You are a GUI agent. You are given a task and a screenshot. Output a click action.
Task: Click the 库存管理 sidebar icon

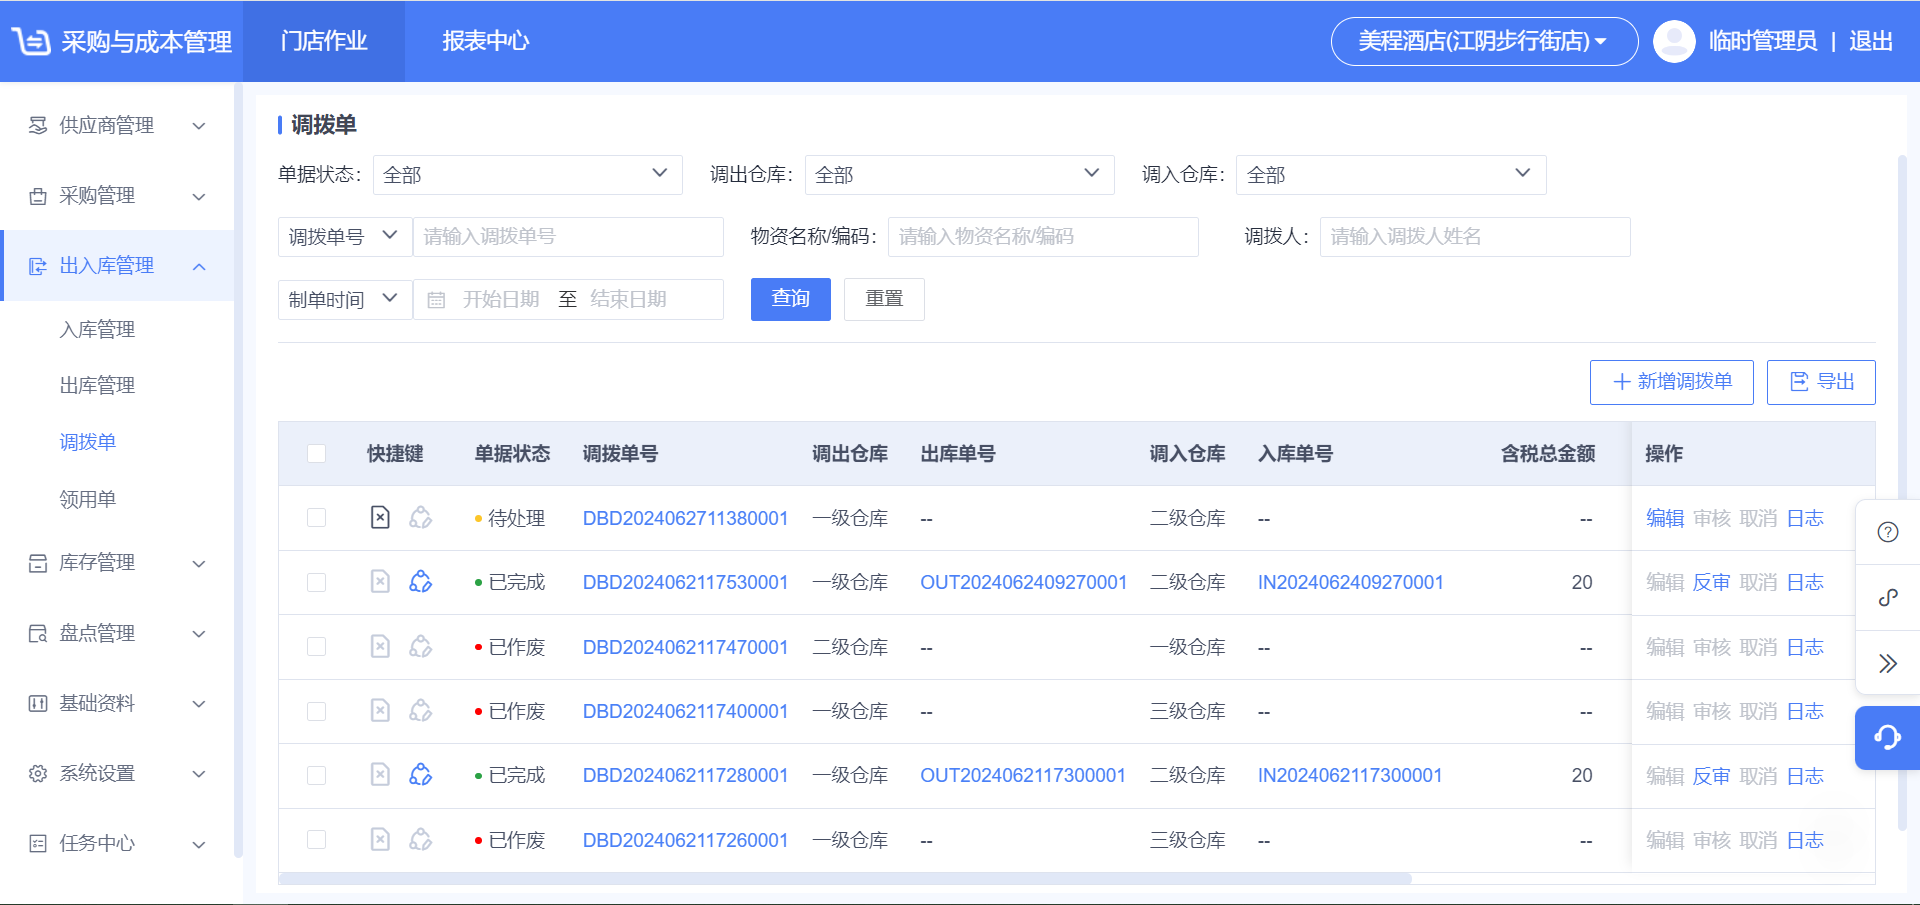coord(38,563)
